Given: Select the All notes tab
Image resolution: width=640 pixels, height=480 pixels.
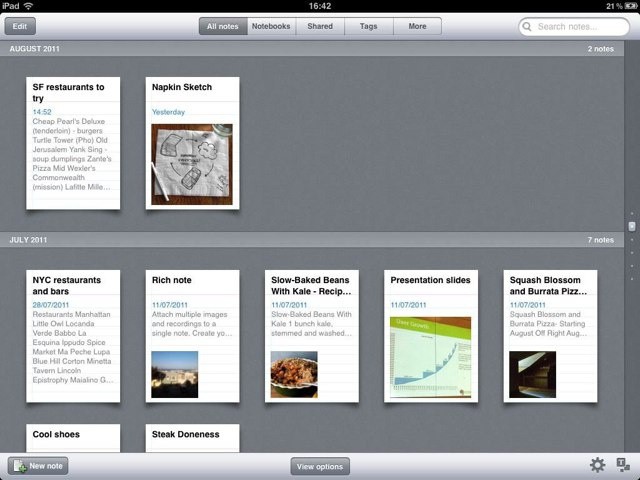Looking at the screenshot, I should (222, 27).
